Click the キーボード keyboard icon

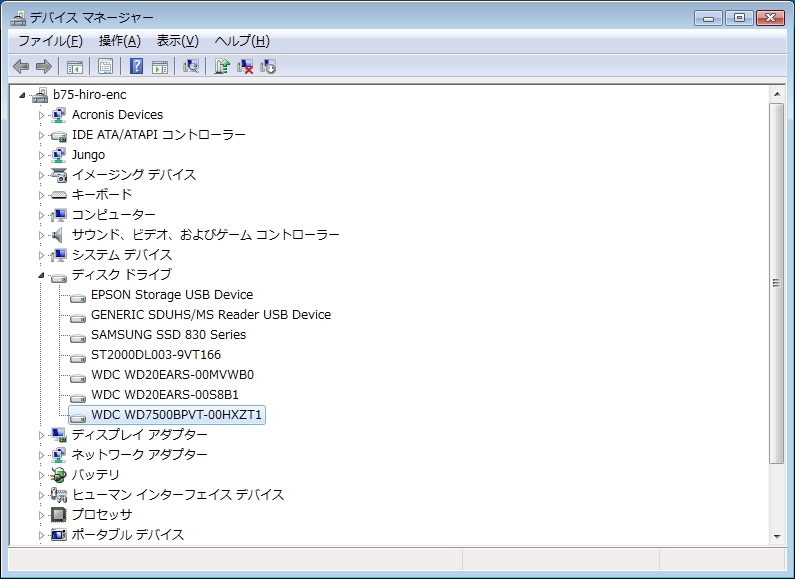[59, 195]
